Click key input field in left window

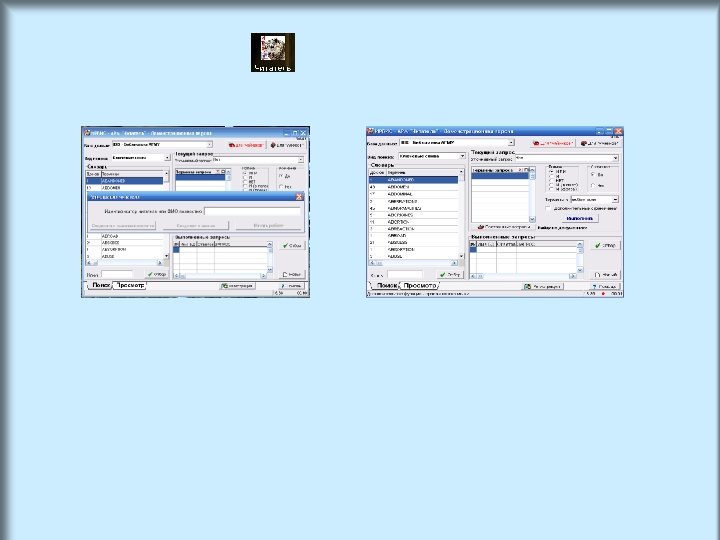117,275
